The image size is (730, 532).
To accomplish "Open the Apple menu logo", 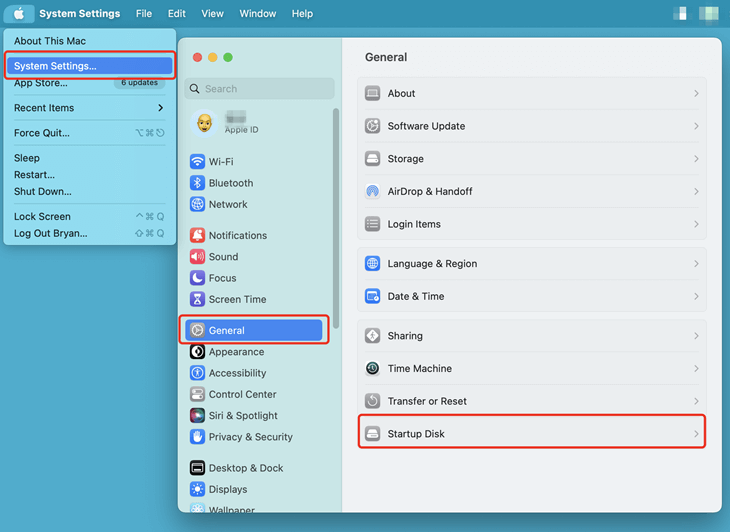I will [19, 13].
